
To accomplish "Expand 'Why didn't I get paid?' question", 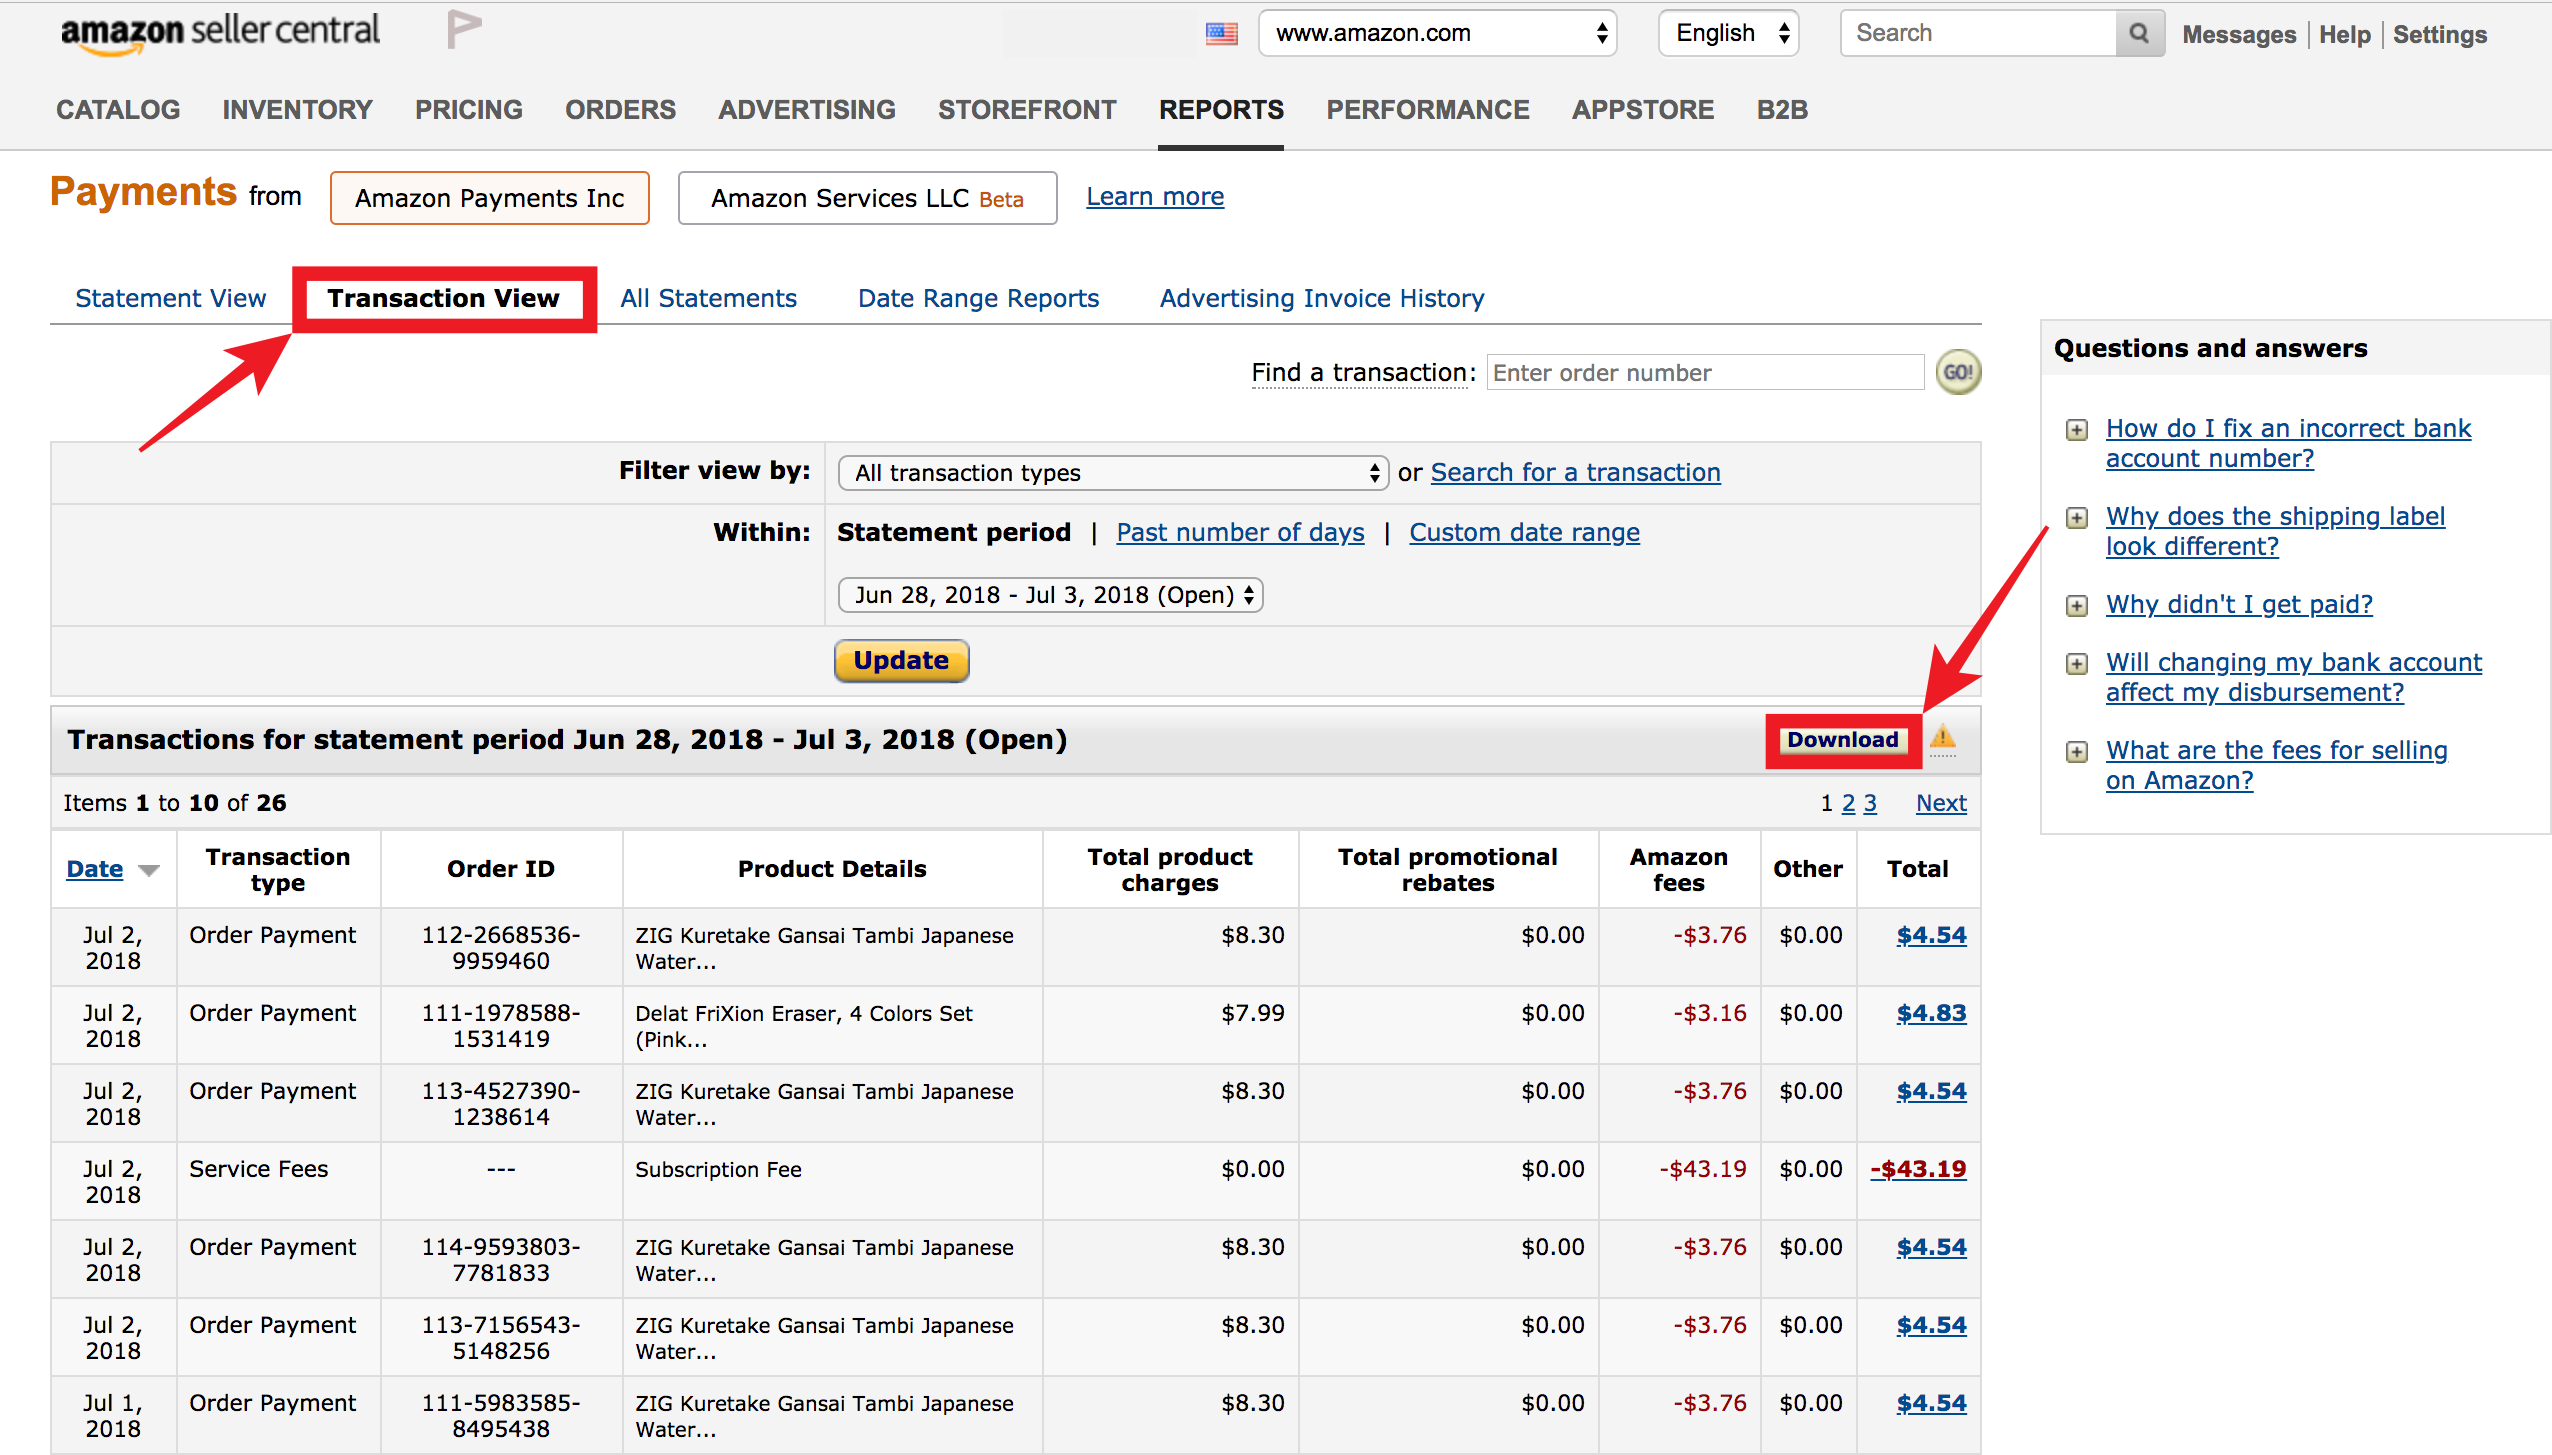I will point(2077,606).
